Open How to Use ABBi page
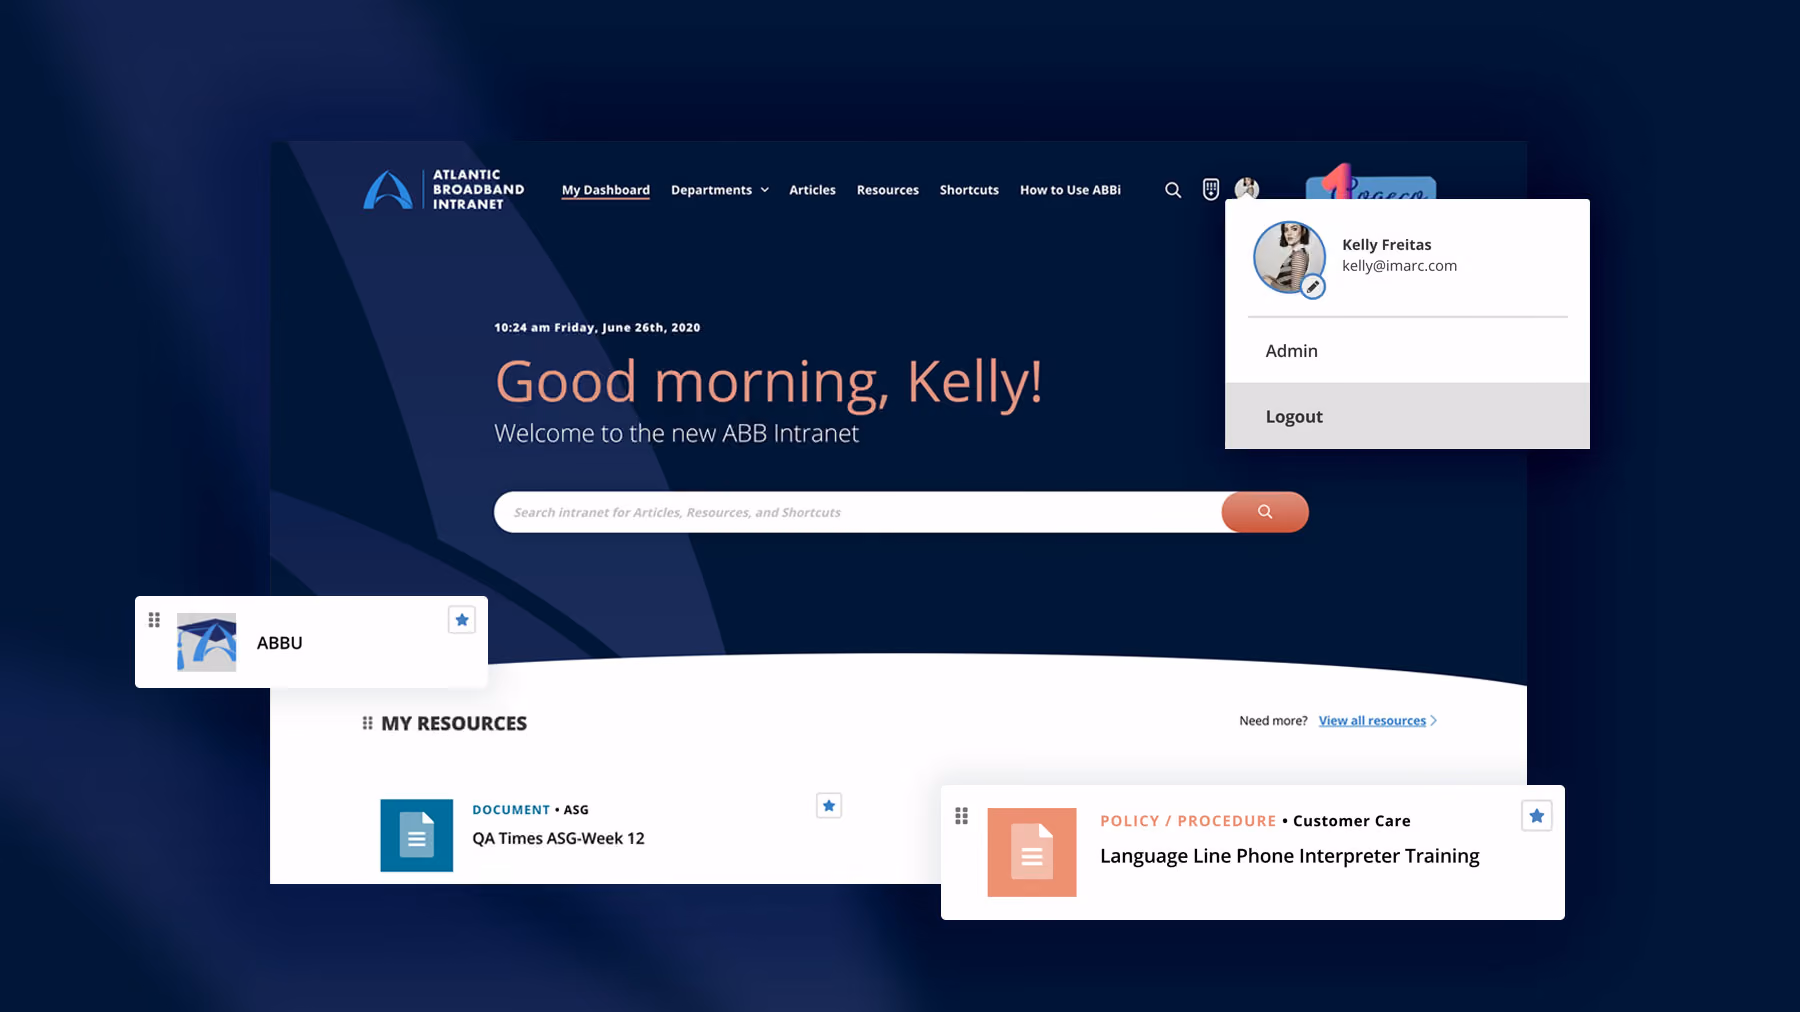 click(x=1070, y=190)
